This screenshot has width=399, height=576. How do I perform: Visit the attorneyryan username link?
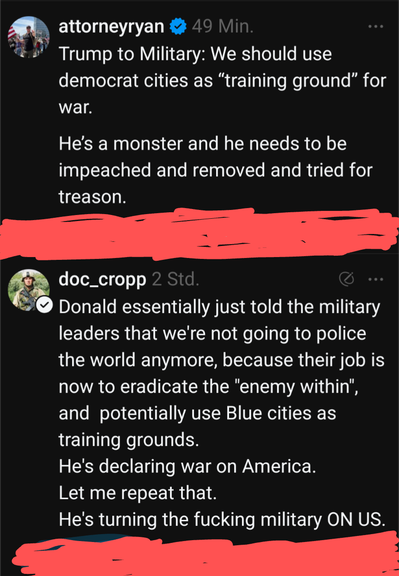pyautogui.click(x=112, y=27)
